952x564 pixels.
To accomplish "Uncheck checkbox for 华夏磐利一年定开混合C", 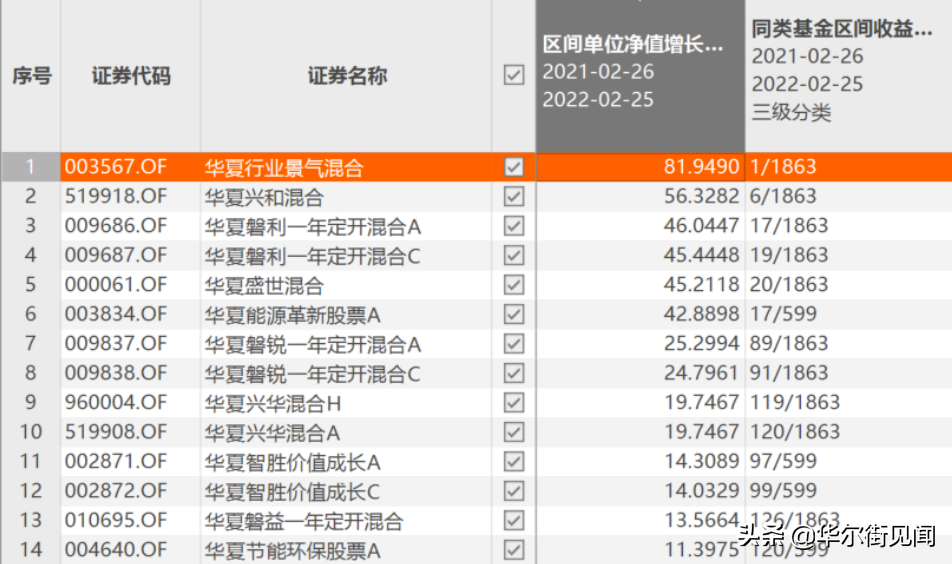I will point(514,255).
